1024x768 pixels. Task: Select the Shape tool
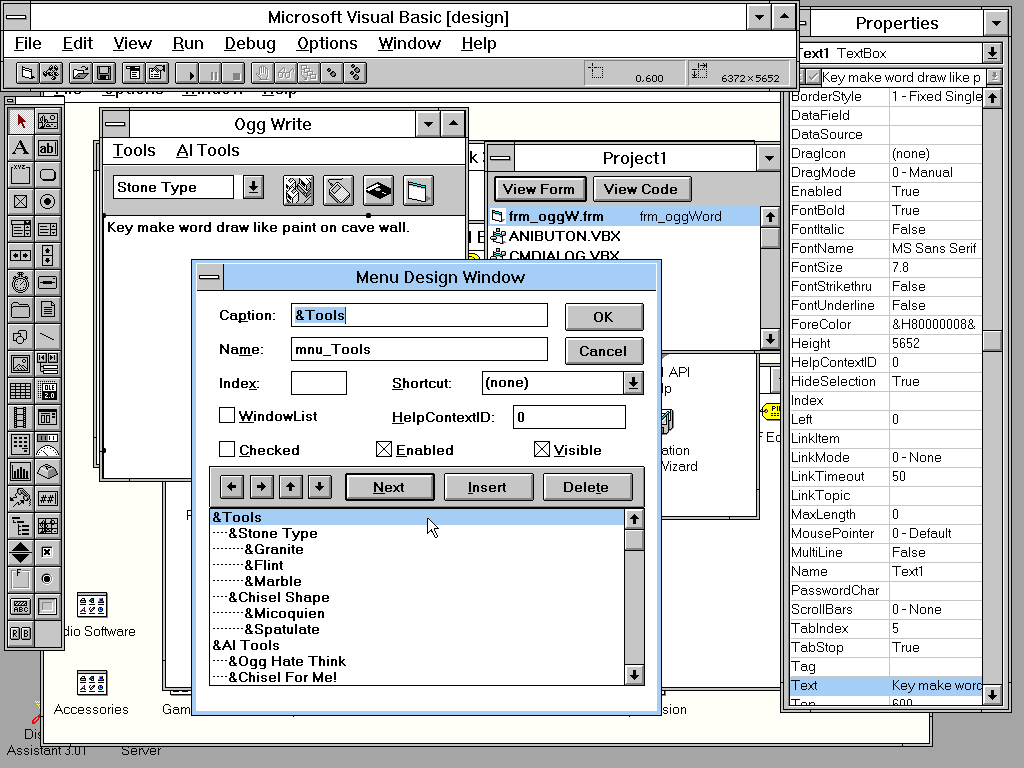coord(20,336)
